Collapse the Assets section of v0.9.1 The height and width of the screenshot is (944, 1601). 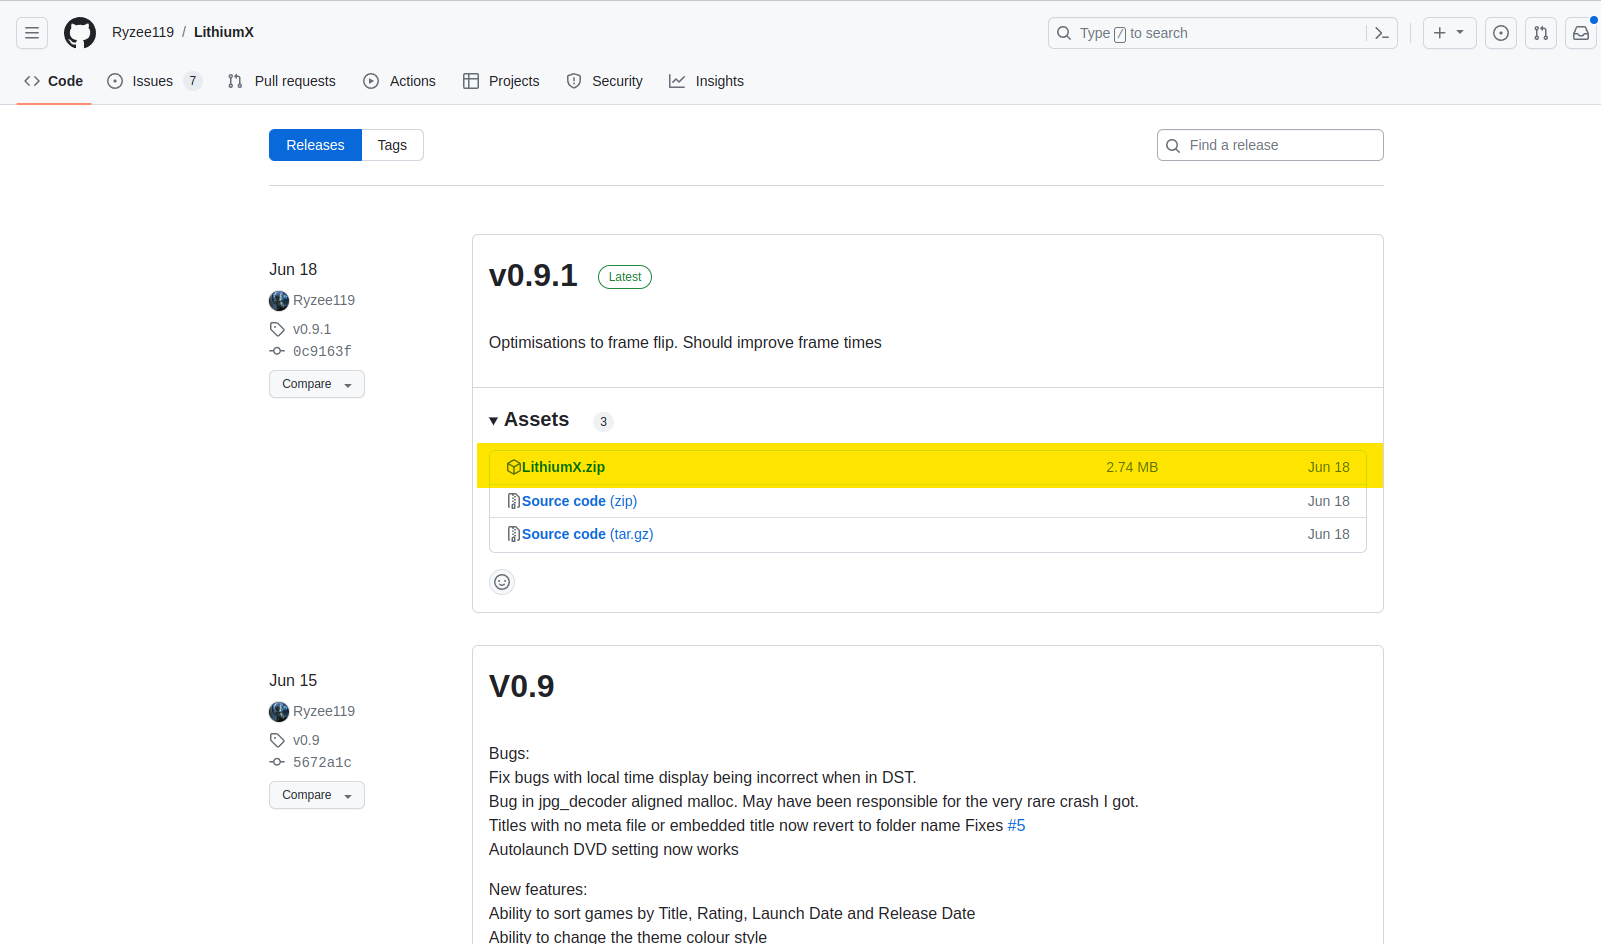pos(529,420)
